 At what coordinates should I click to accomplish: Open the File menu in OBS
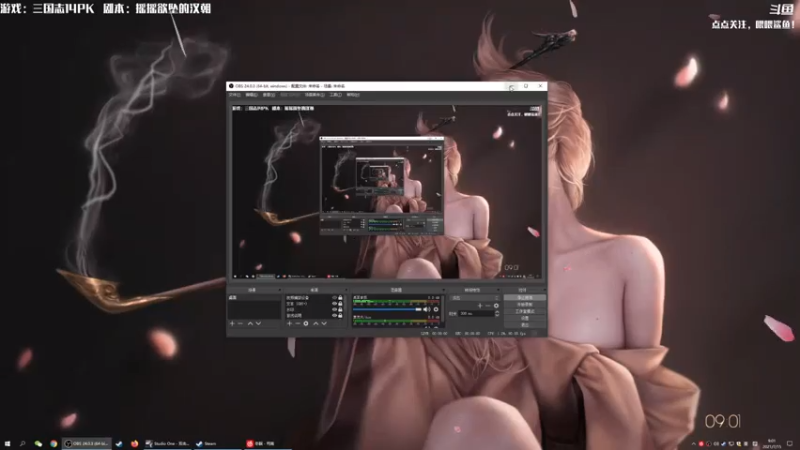point(235,95)
